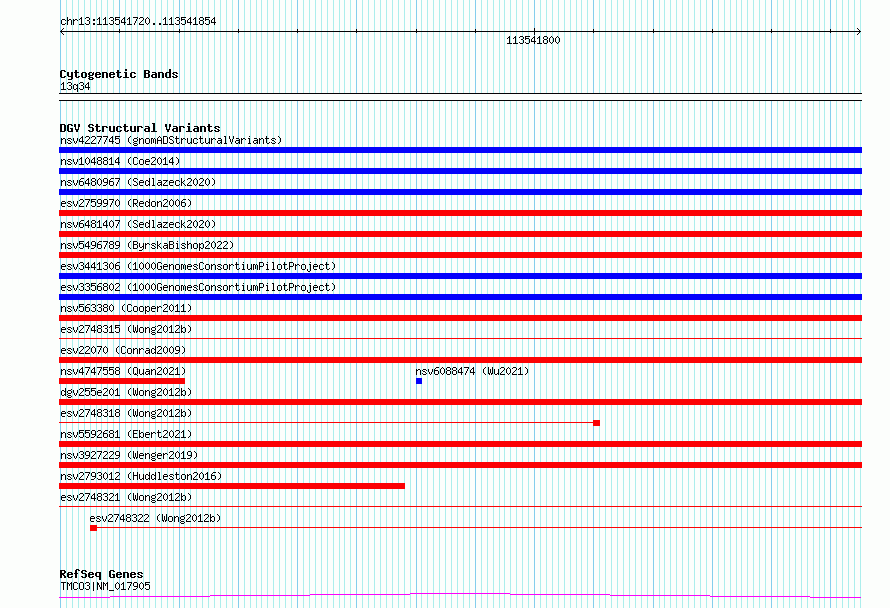Click the small blue nsv6088474 variant marker
Image resolution: width=890 pixels, height=608 pixels.
pos(419,381)
